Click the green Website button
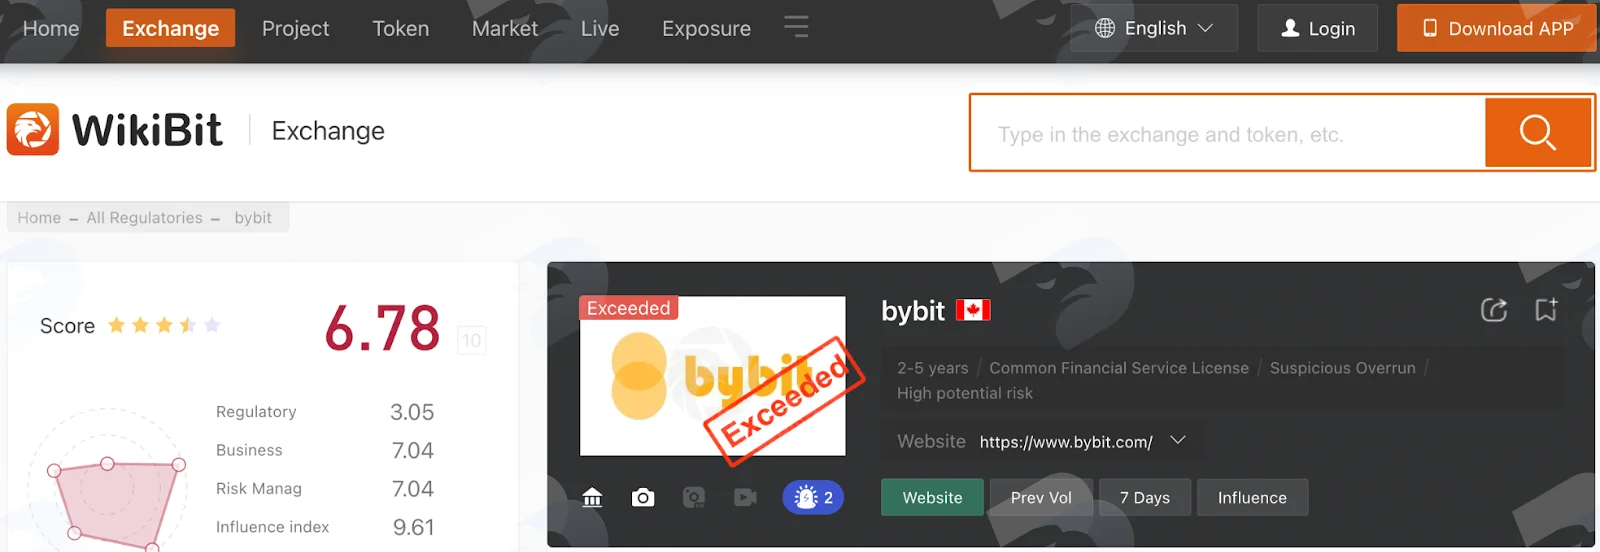This screenshot has height=552, width=1600. pyautogui.click(x=932, y=497)
